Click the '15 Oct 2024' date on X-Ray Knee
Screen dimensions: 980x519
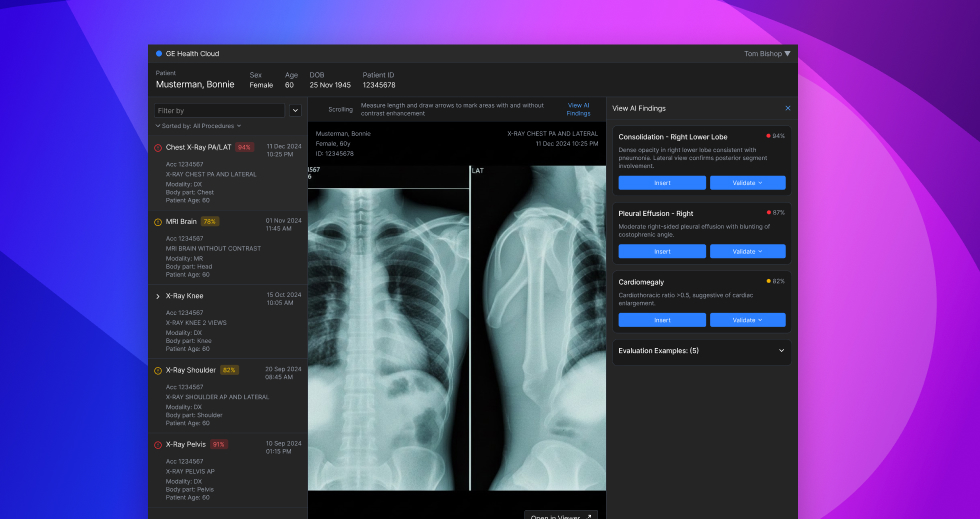coord(284,295)
